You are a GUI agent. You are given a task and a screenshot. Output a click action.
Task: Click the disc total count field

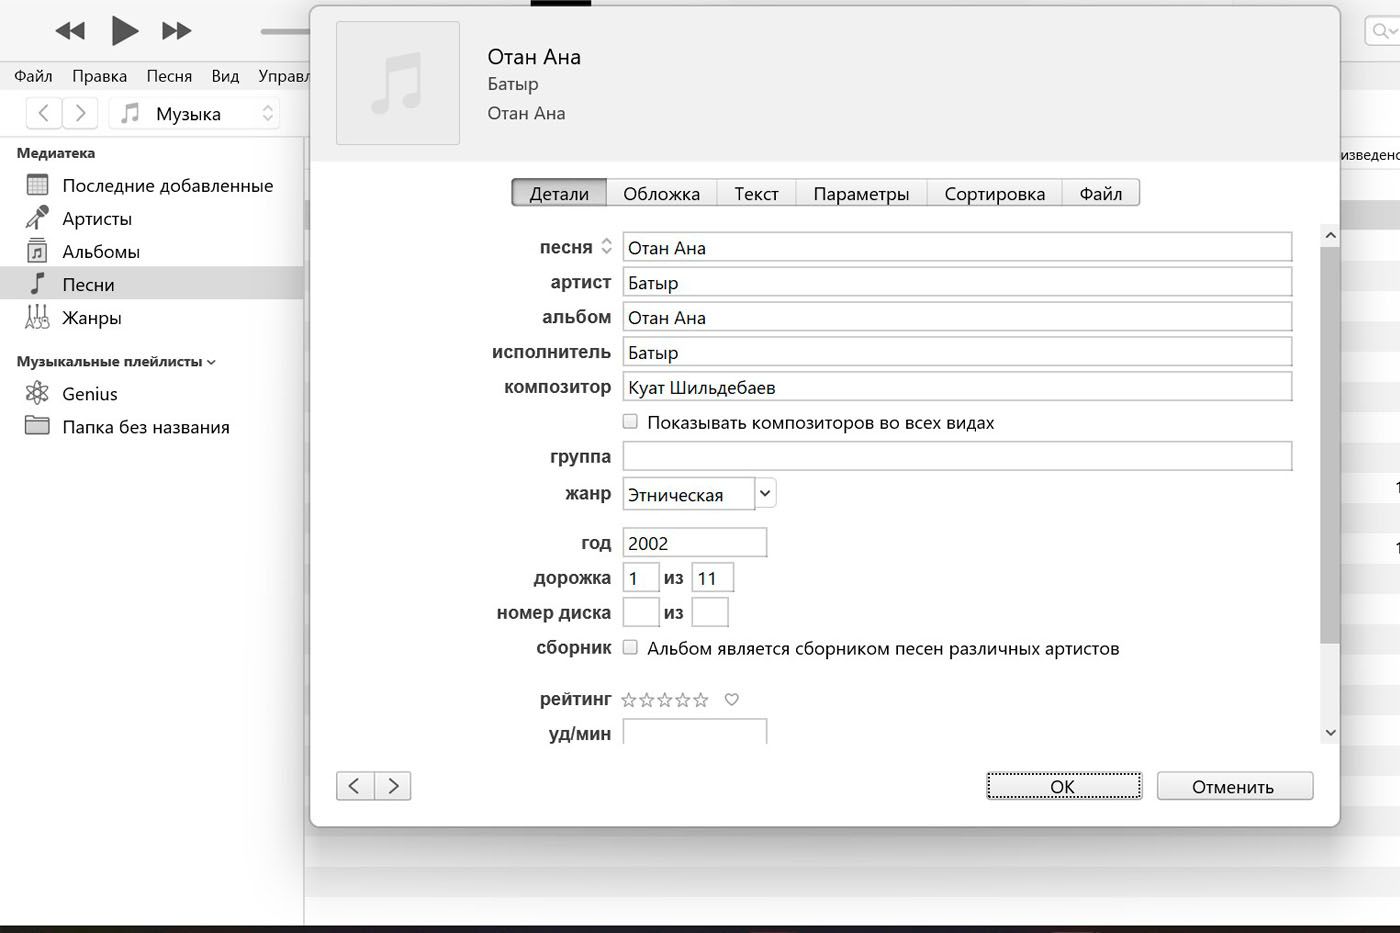710,612
